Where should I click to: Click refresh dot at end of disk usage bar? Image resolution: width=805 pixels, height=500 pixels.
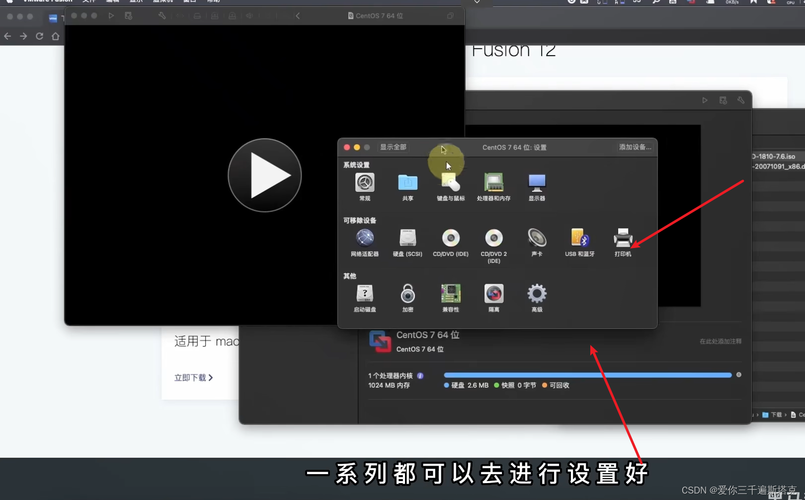click(x=739, y=375)
